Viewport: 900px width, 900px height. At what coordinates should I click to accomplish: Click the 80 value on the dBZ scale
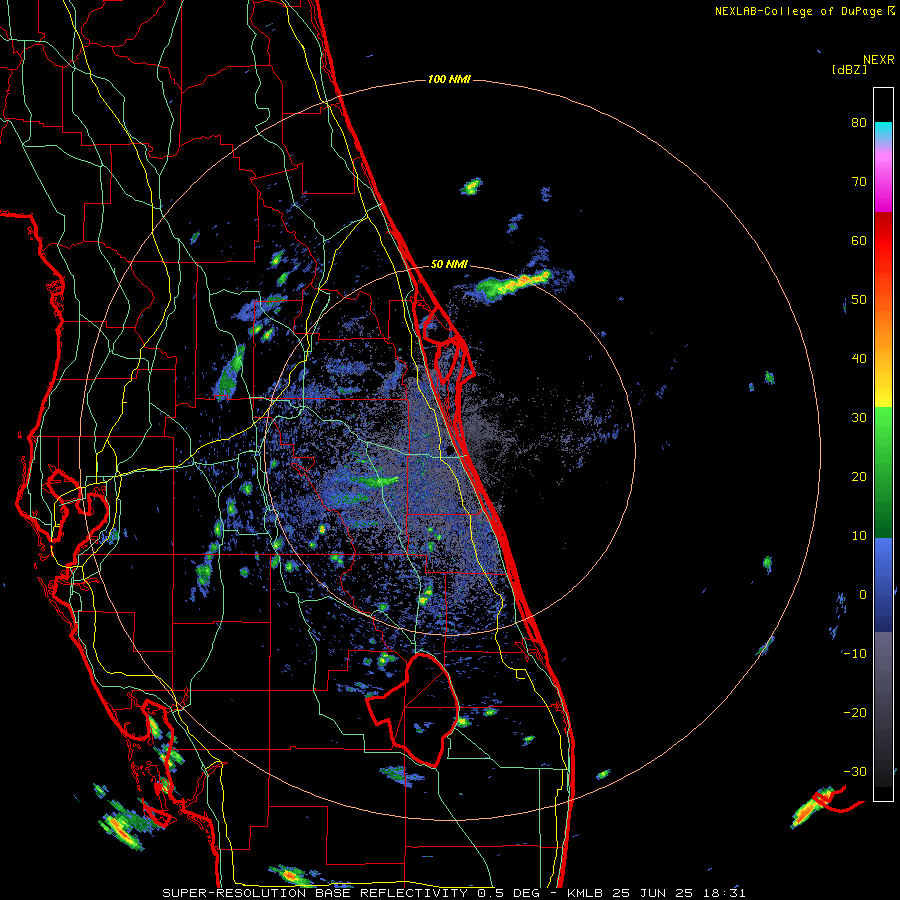coord(859,123)
